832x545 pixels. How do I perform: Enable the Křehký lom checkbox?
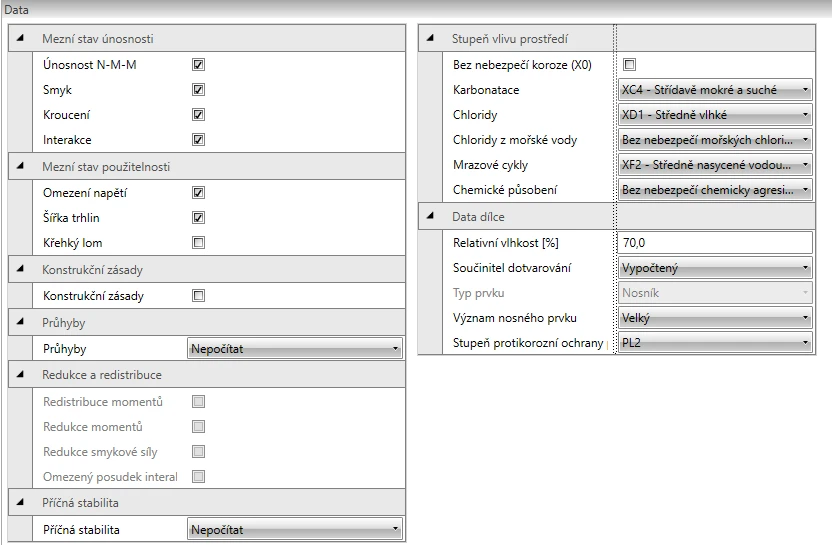pyautogui.click(x=198, y=243)
